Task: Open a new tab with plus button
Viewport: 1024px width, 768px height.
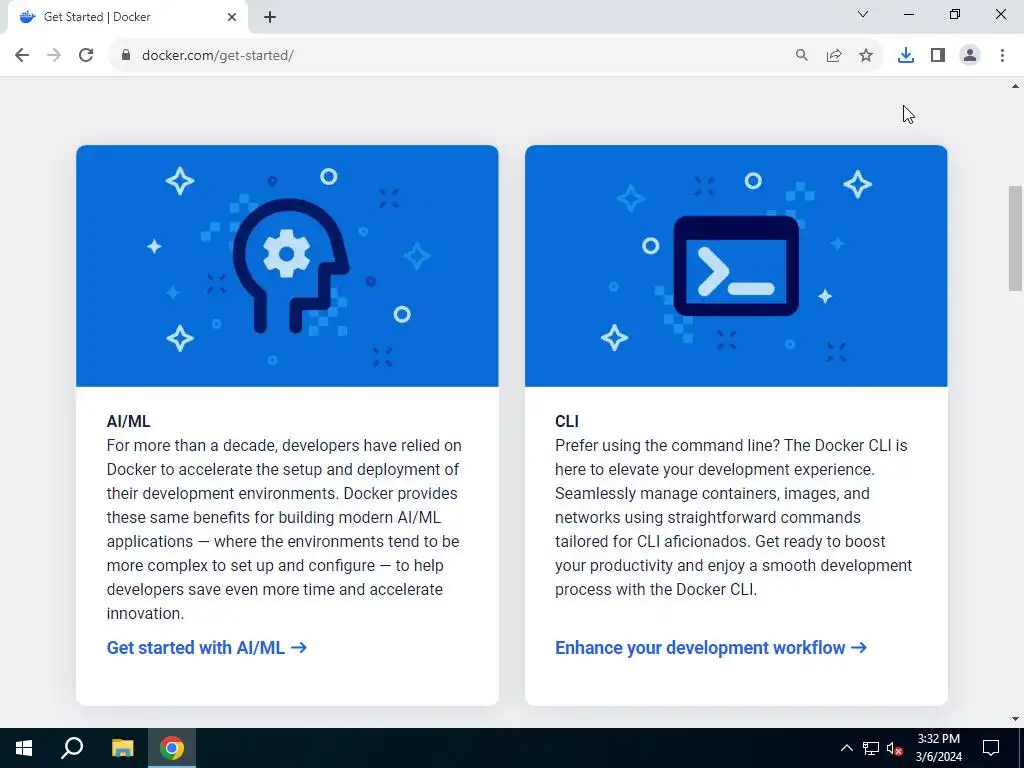Action: (270, 17)
